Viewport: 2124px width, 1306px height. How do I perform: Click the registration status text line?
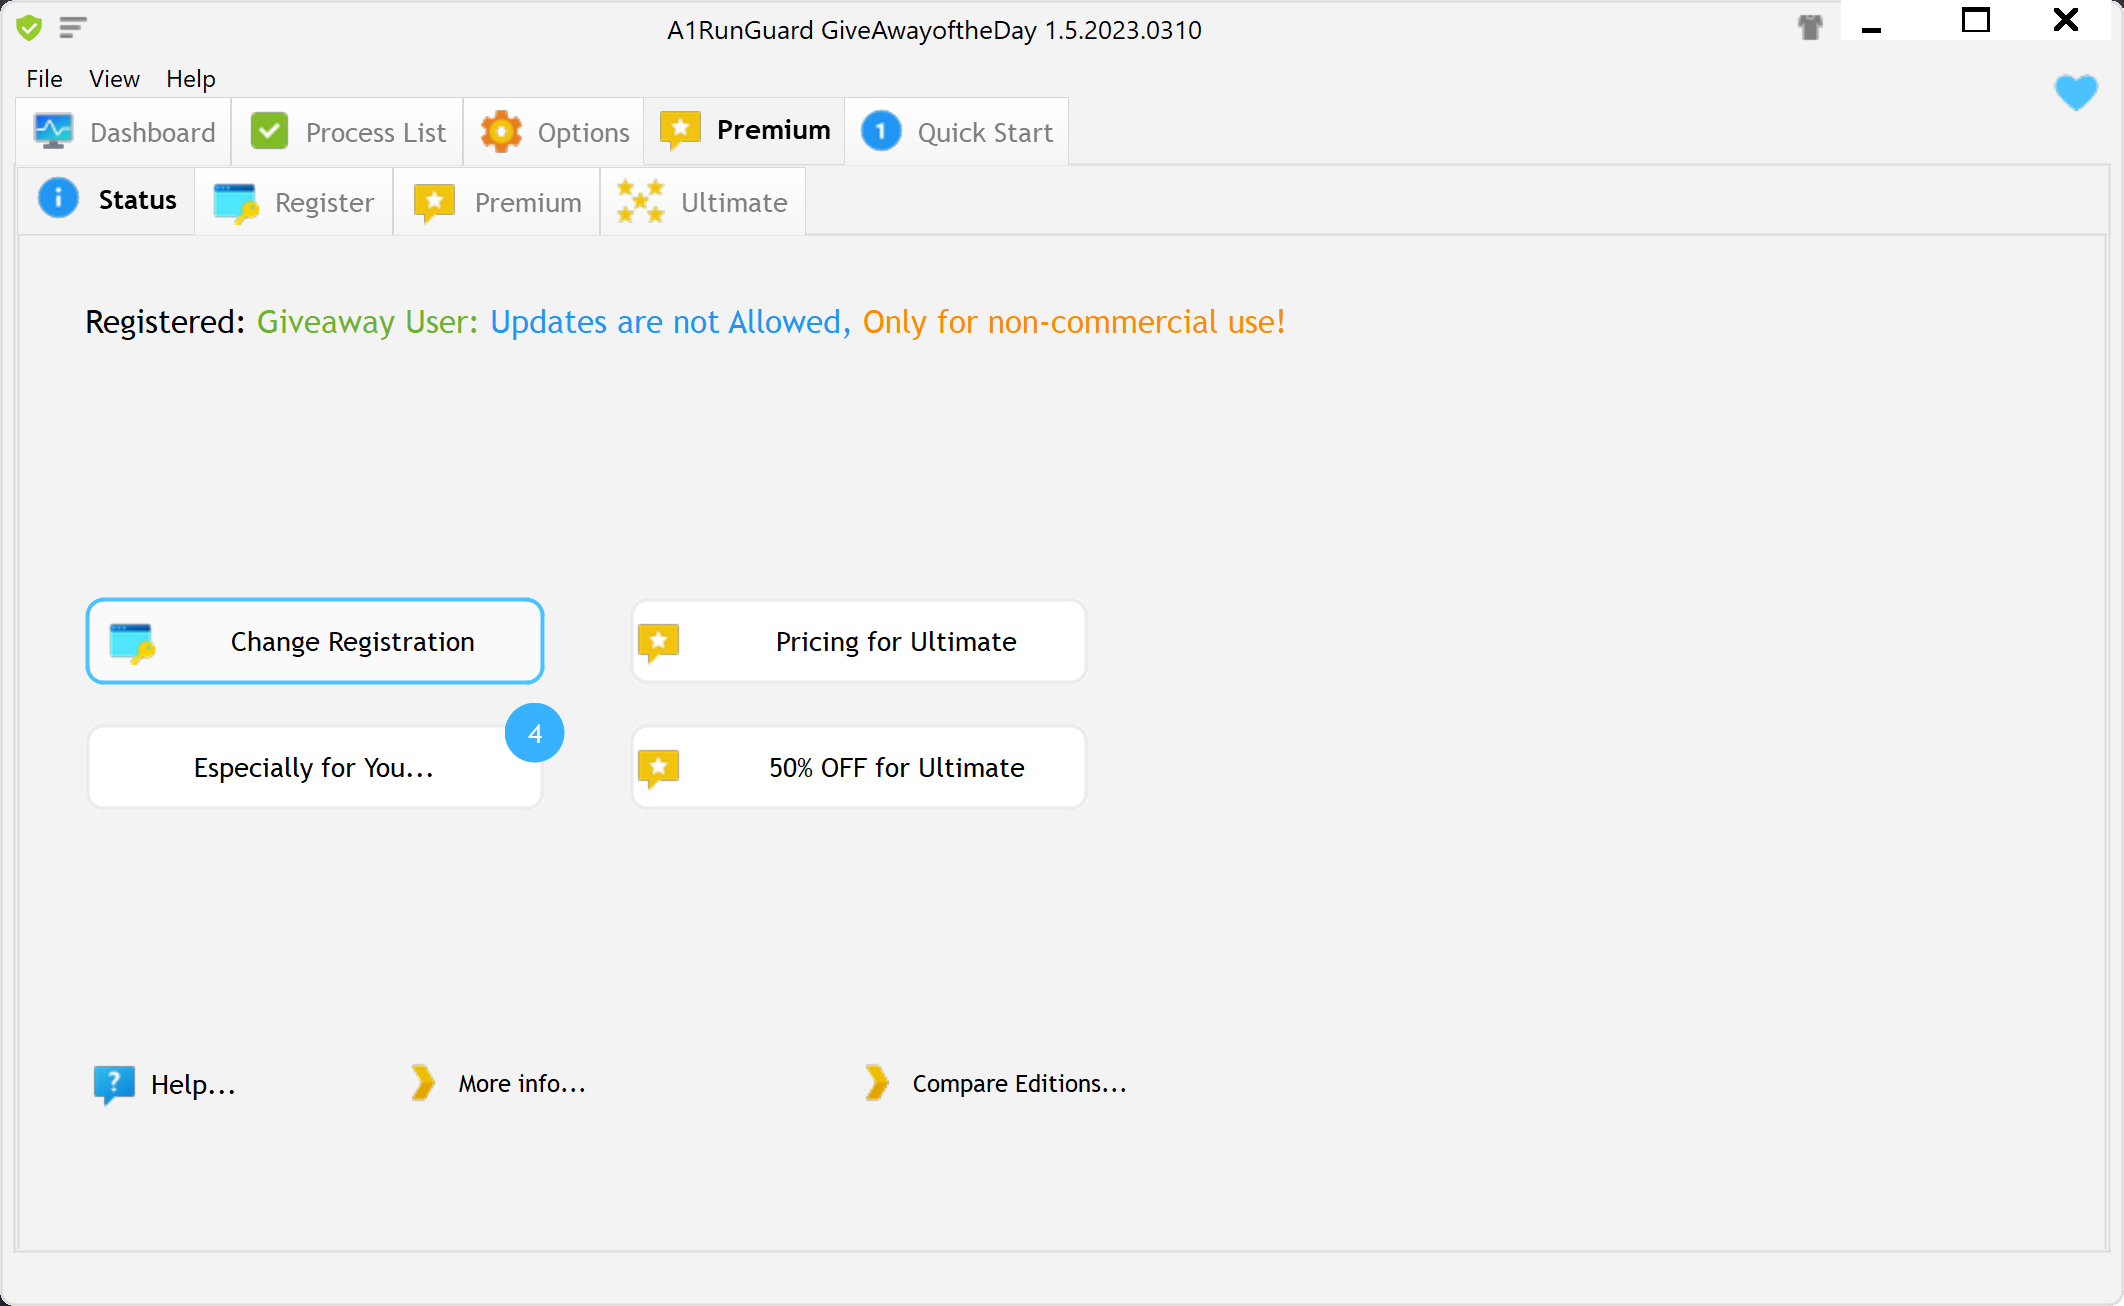(x=685, y=322)
